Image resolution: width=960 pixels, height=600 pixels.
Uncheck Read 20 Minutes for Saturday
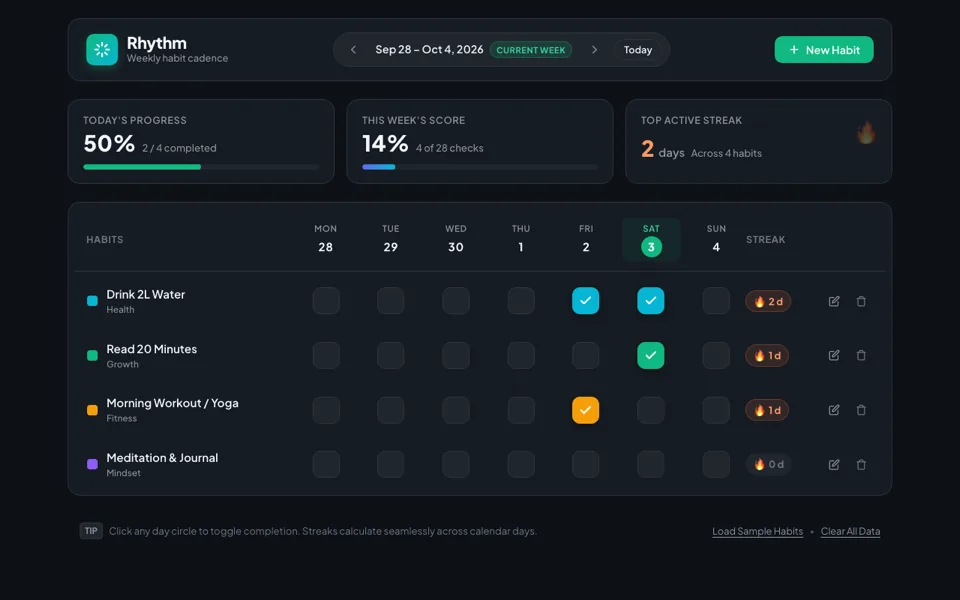651,355
